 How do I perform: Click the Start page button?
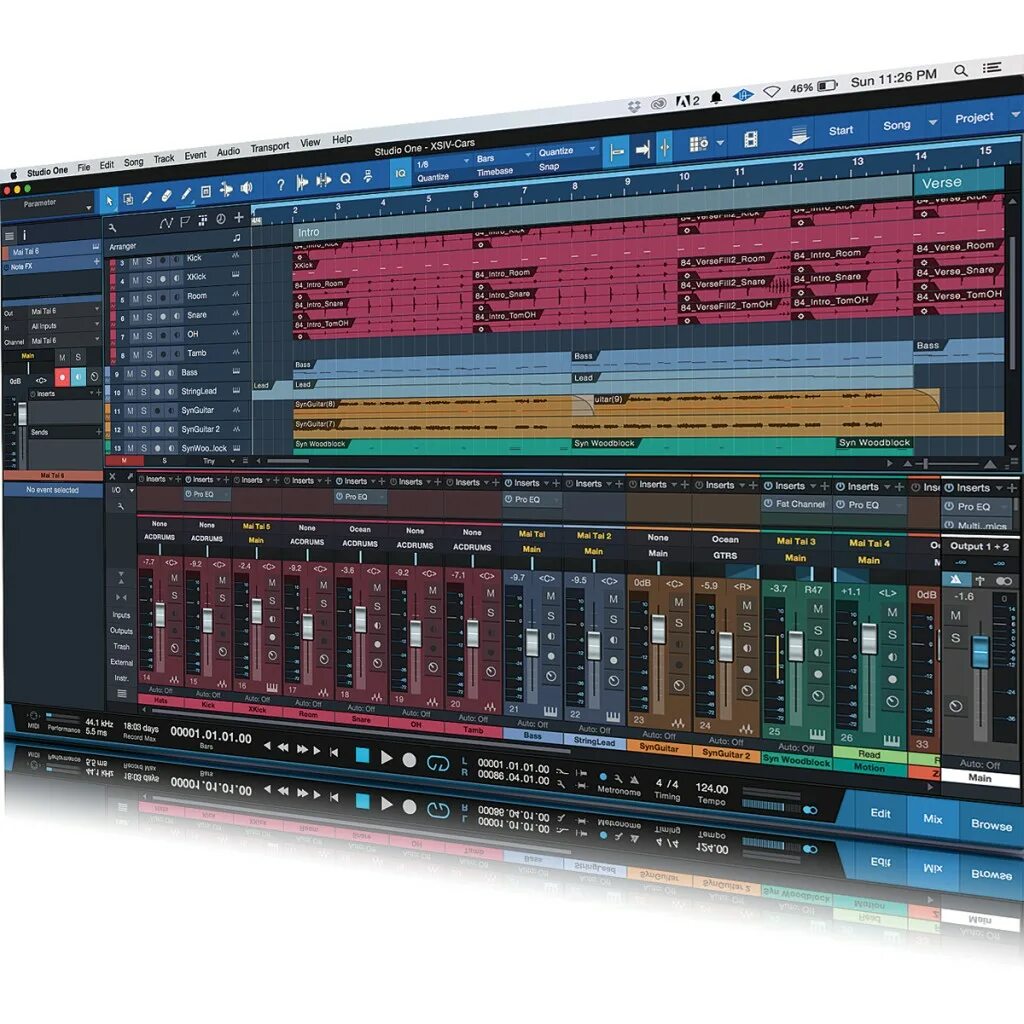840,131
